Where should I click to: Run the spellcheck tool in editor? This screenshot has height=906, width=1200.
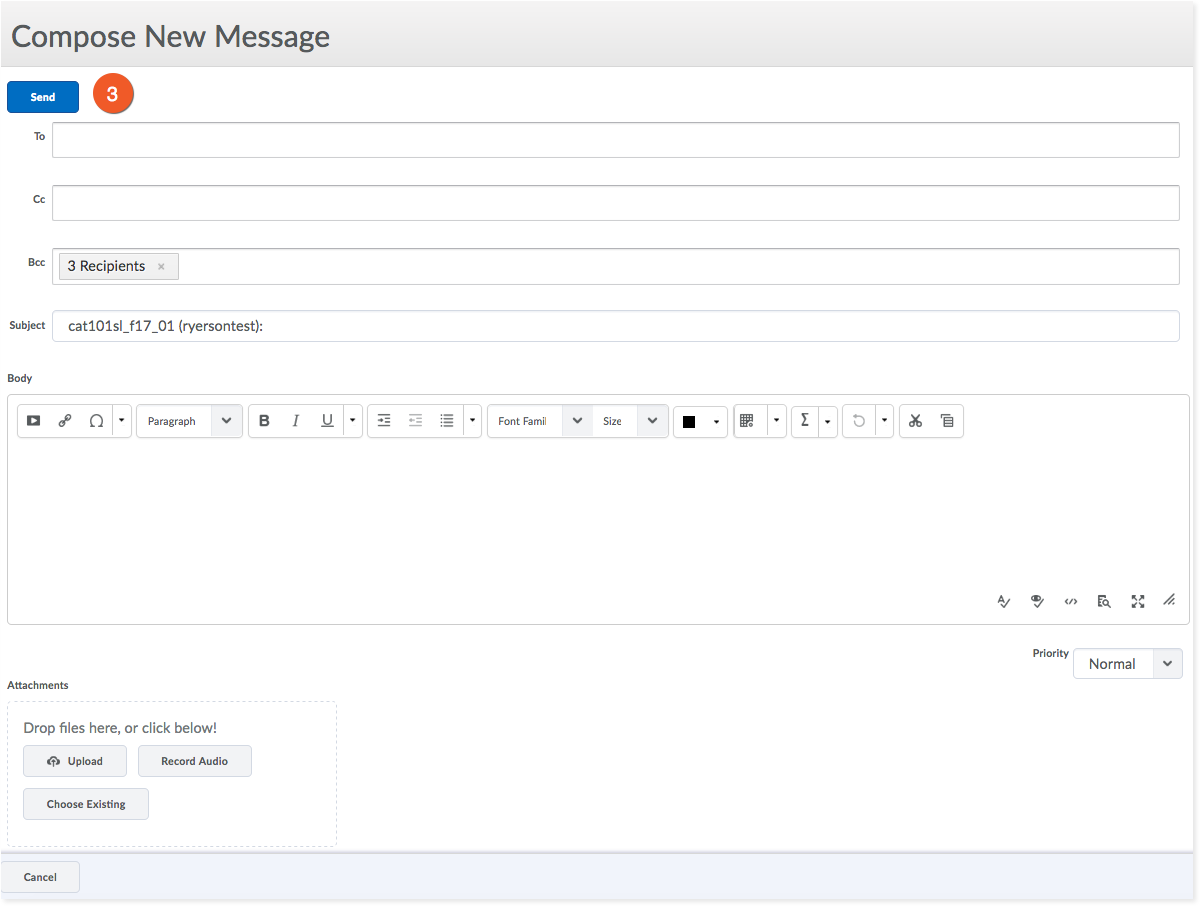tap(1004, 601)
